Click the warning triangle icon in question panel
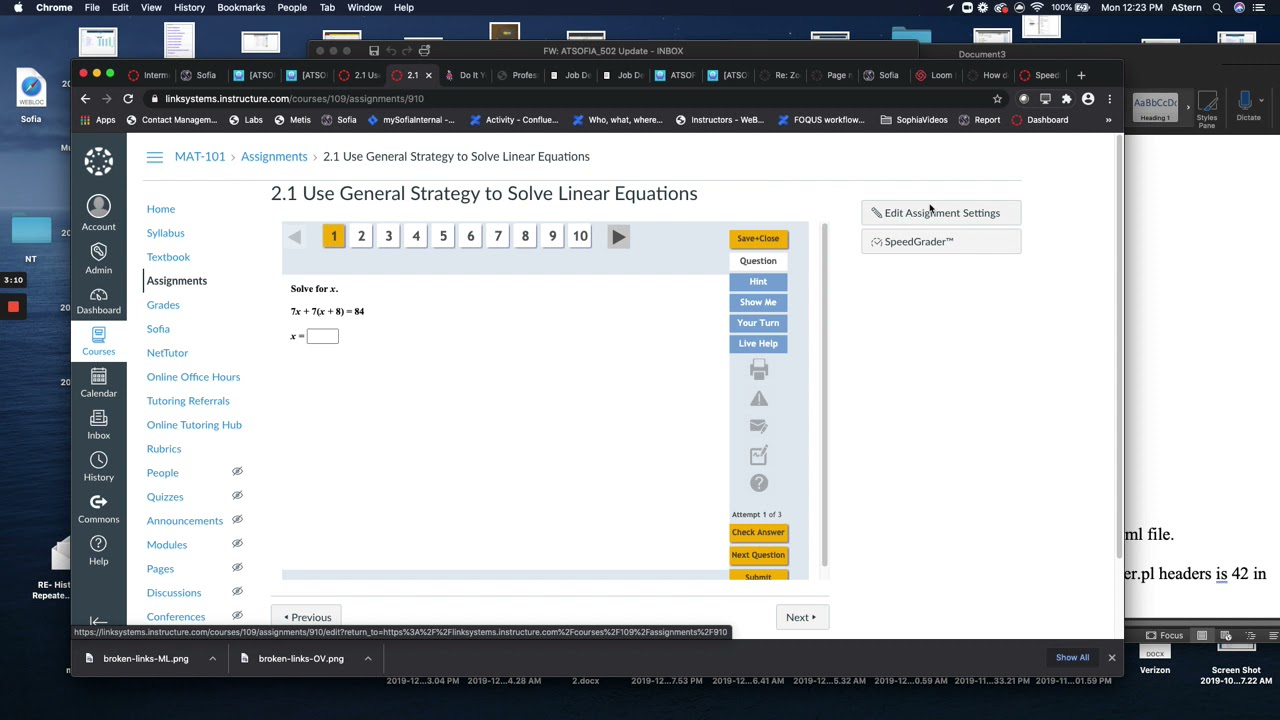Viewport: 1280px width, 720px height. coord(759,399)
